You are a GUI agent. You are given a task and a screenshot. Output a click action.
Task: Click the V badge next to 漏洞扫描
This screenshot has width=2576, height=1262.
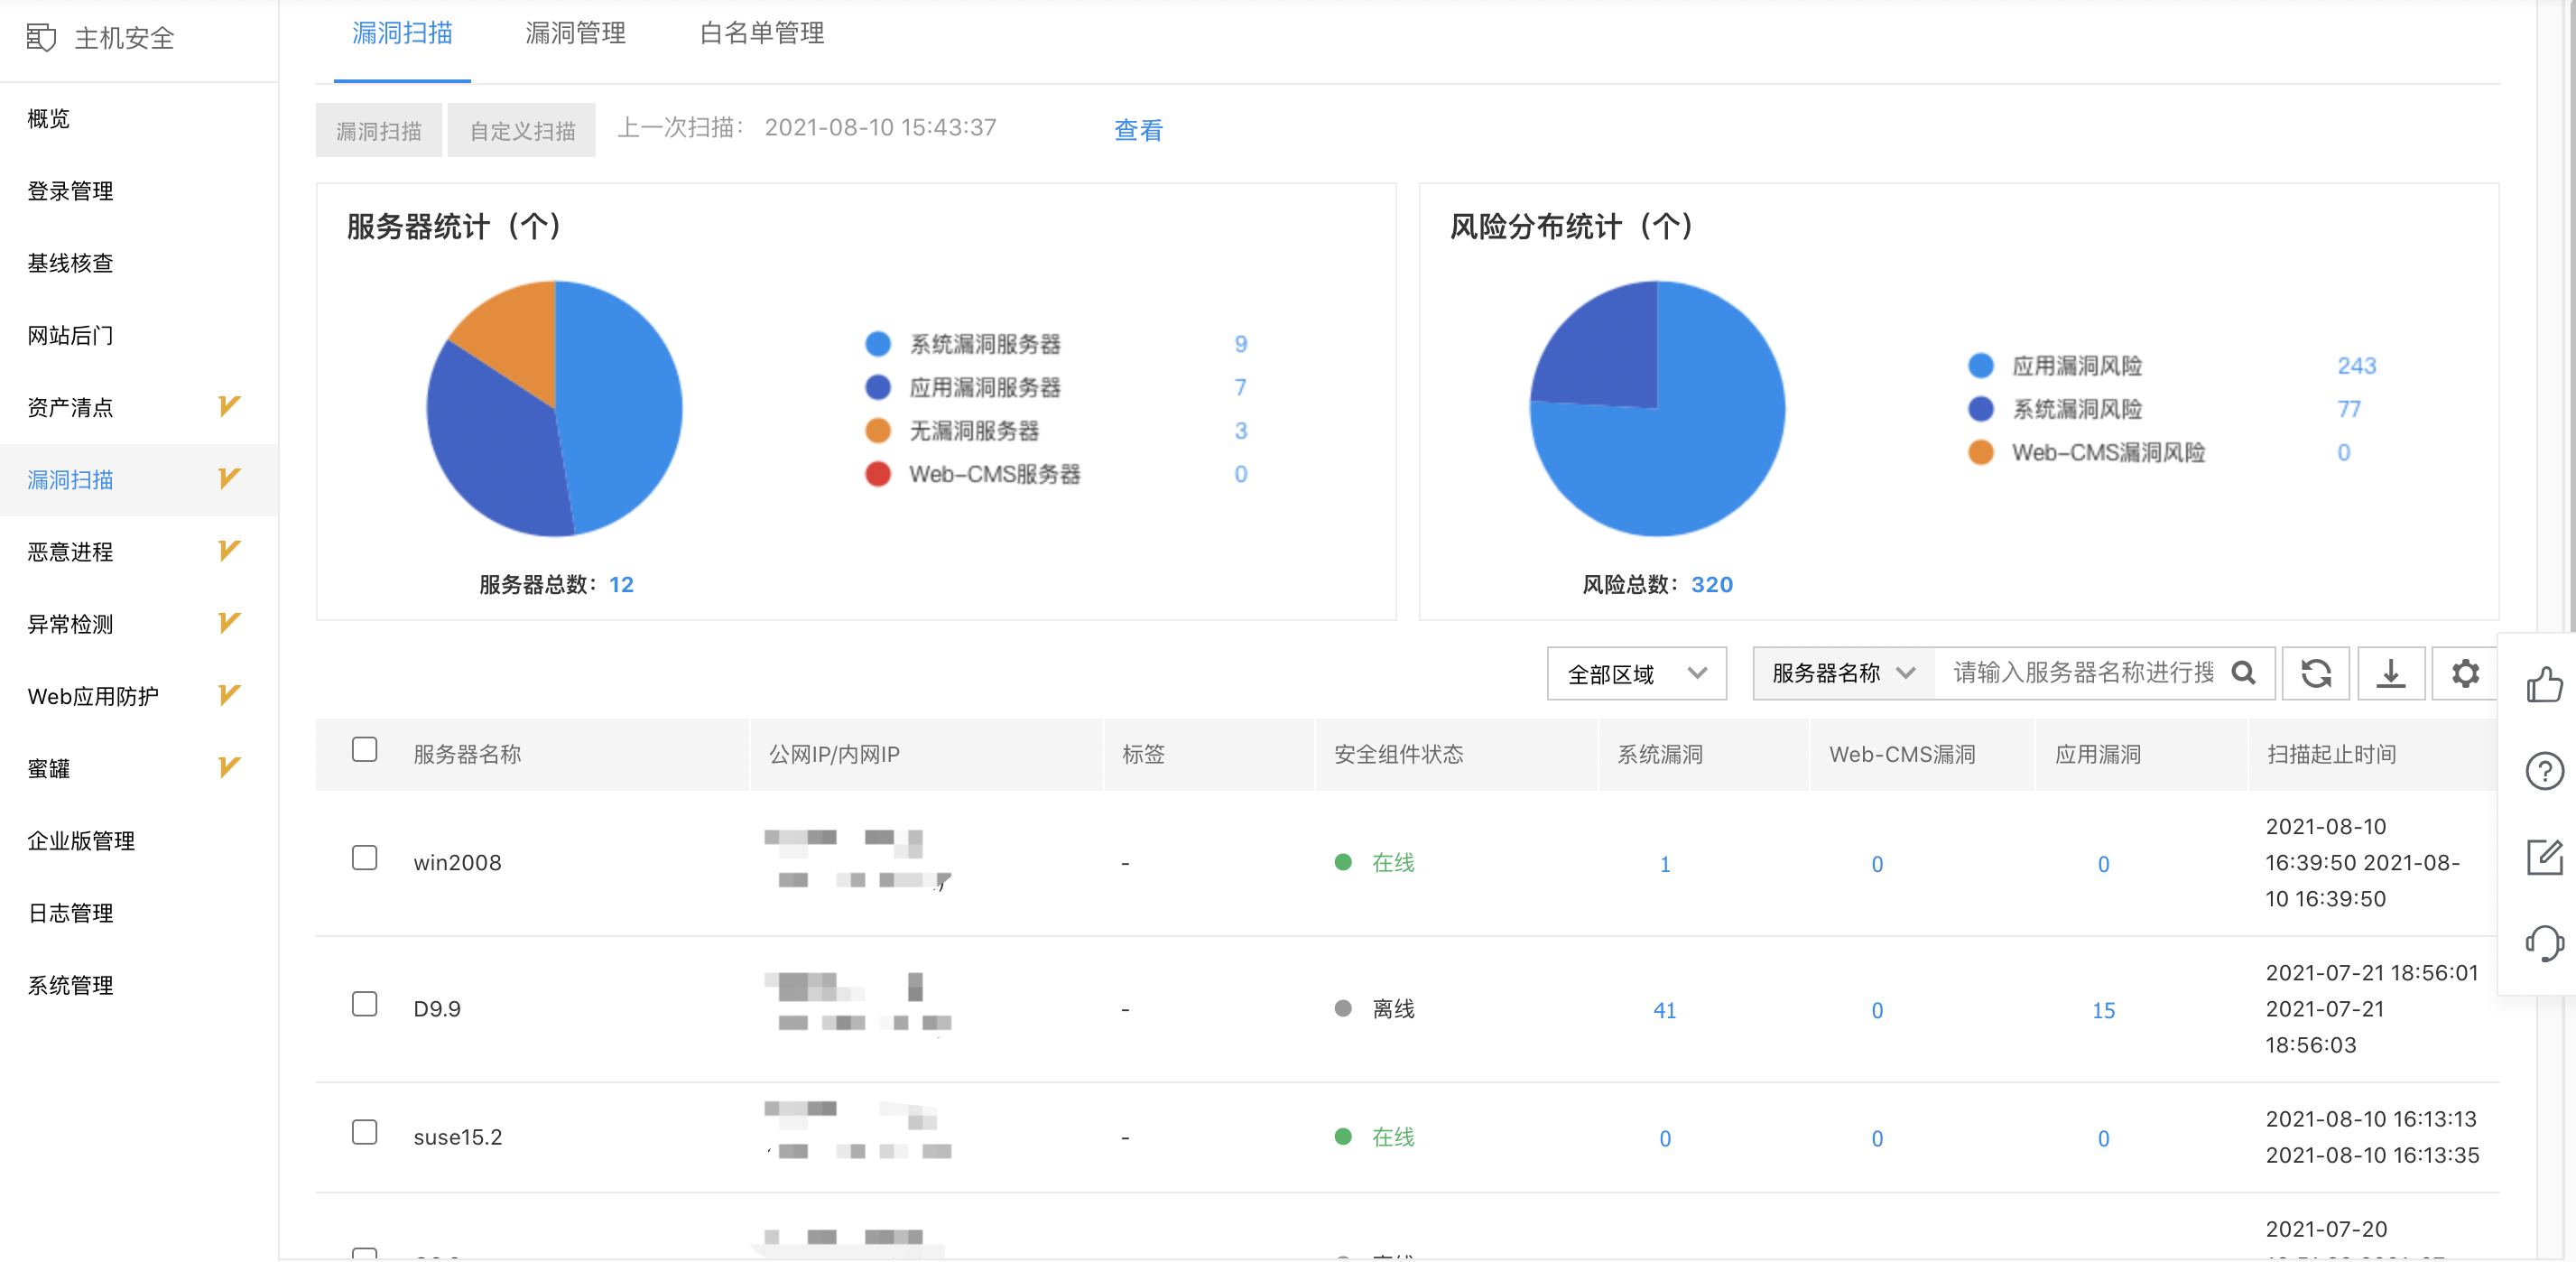[x=229, y=478]
